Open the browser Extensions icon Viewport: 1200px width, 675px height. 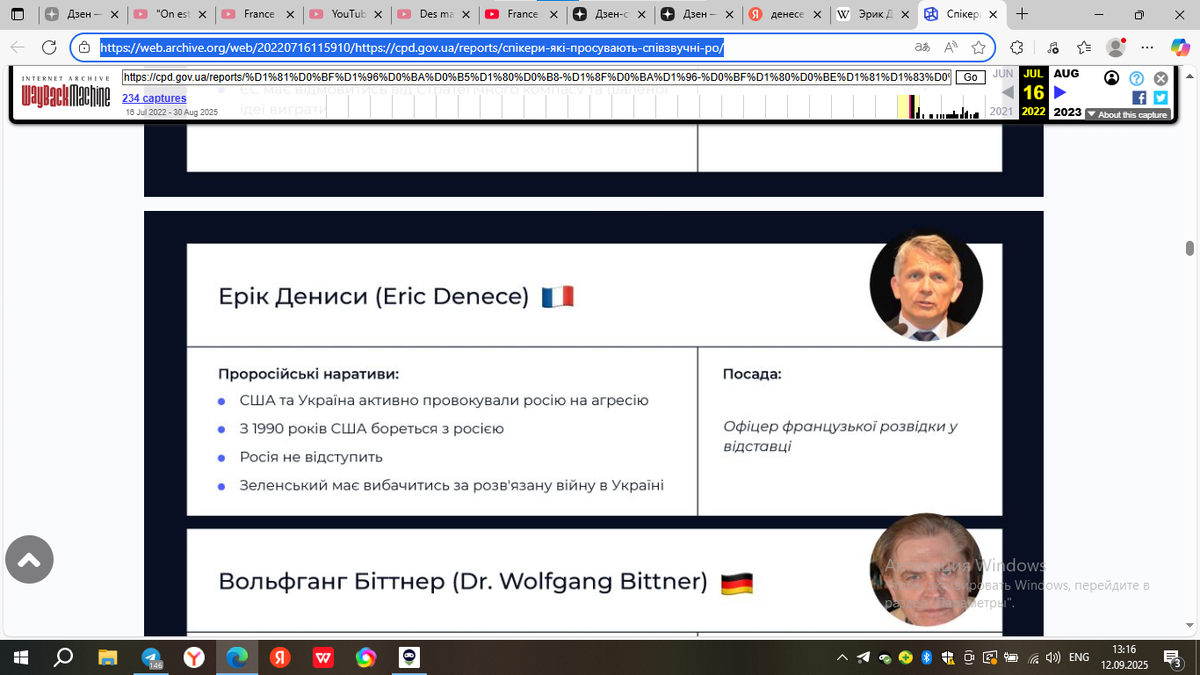[1016, 47]
